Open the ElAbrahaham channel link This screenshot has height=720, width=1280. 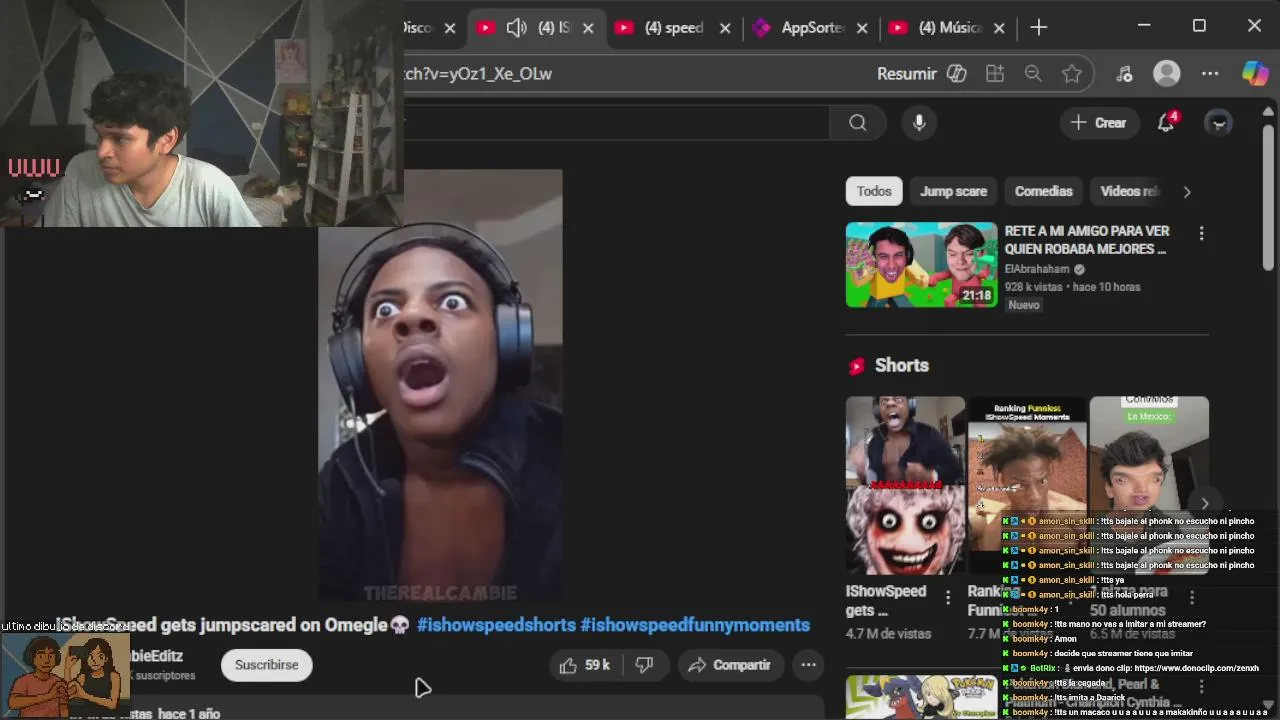1037,269
